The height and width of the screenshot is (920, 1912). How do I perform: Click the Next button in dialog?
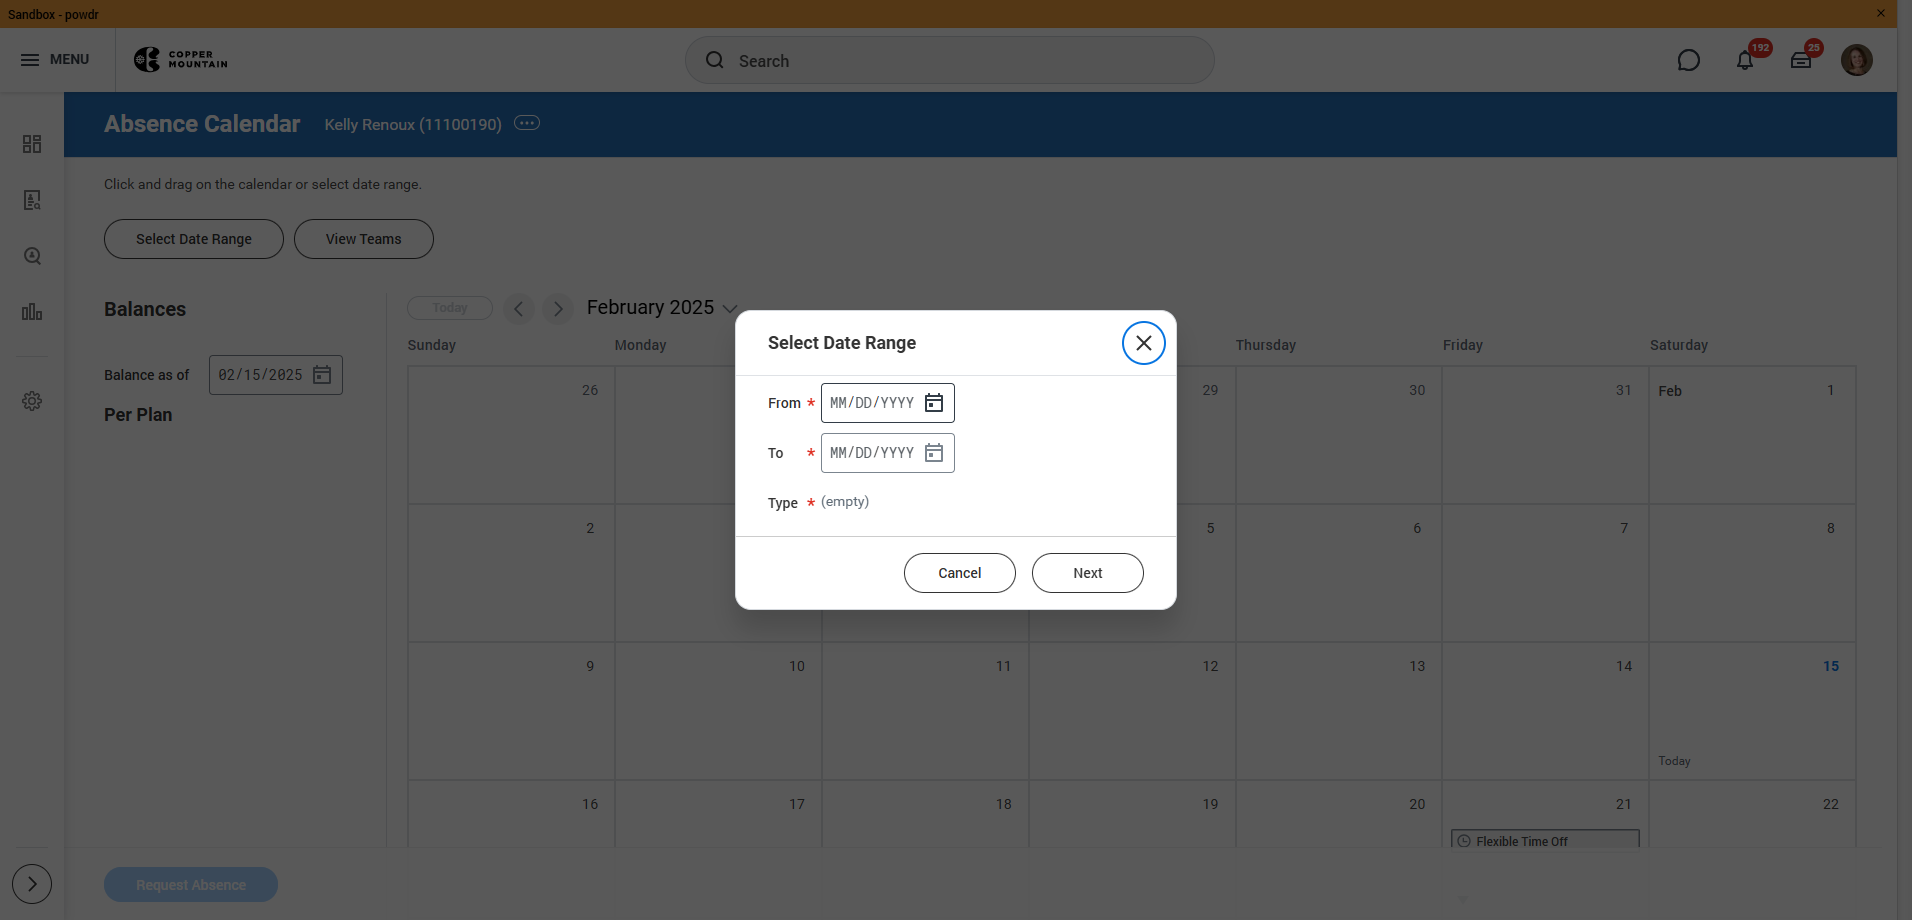(x=1088, y=573)
